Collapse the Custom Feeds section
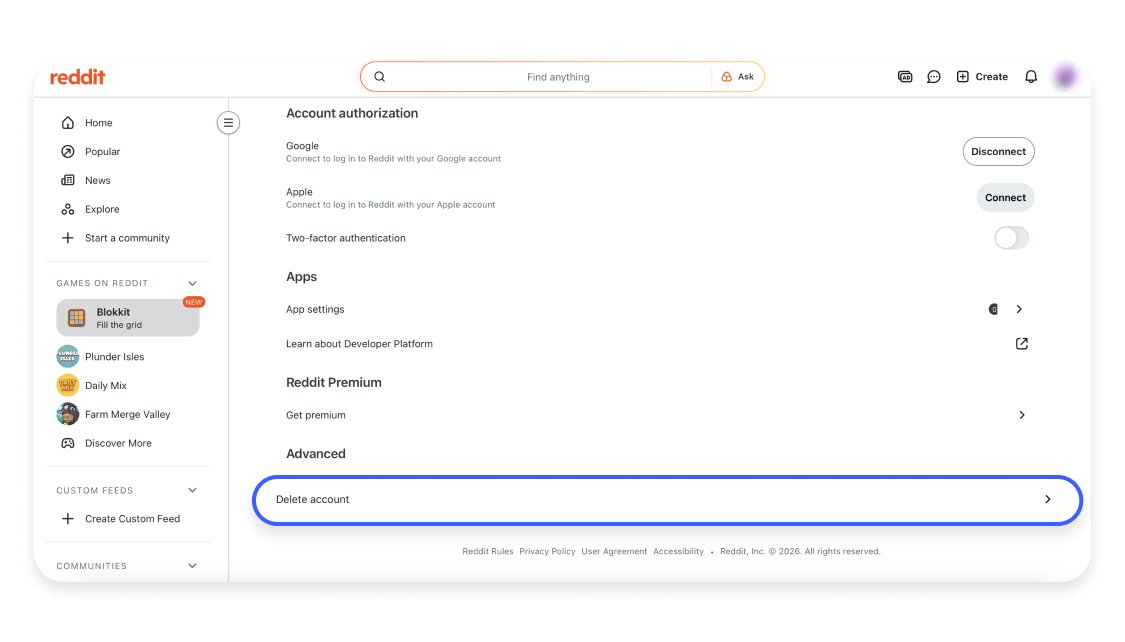 pos(192,490)
